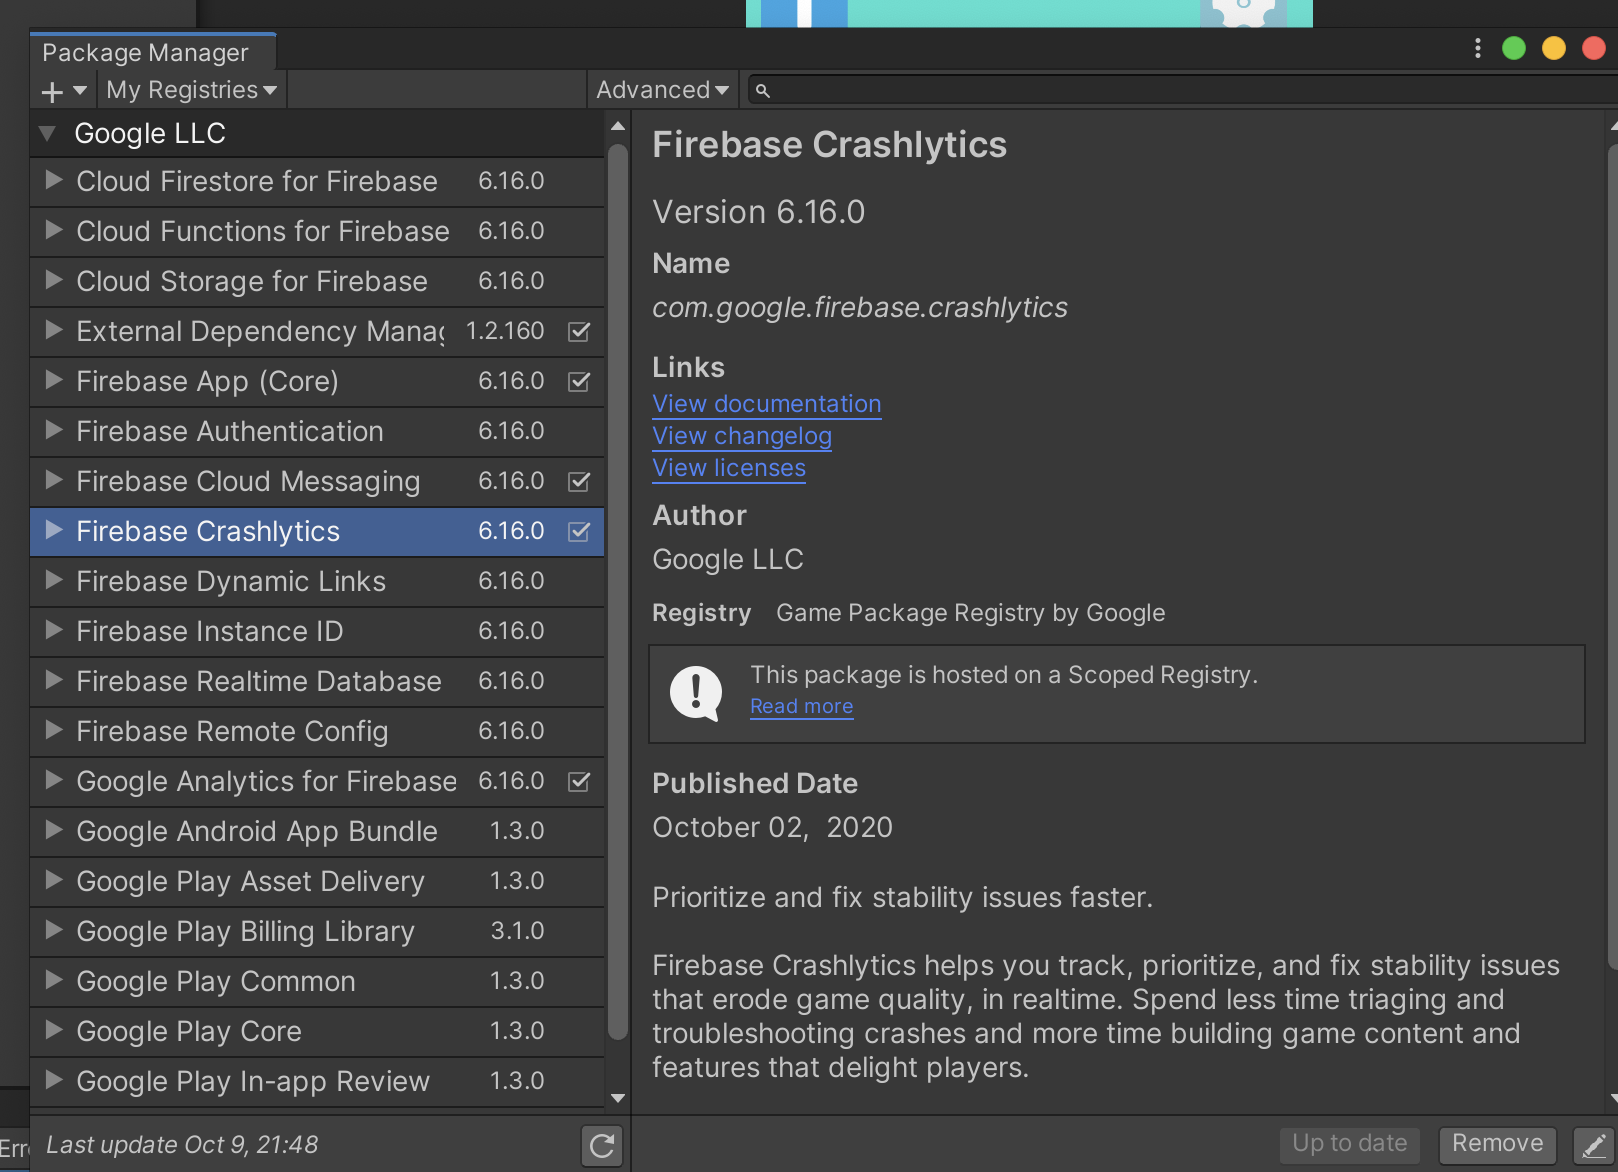Toggle Google Analytics for Firebase checkmark

point(579,781)
